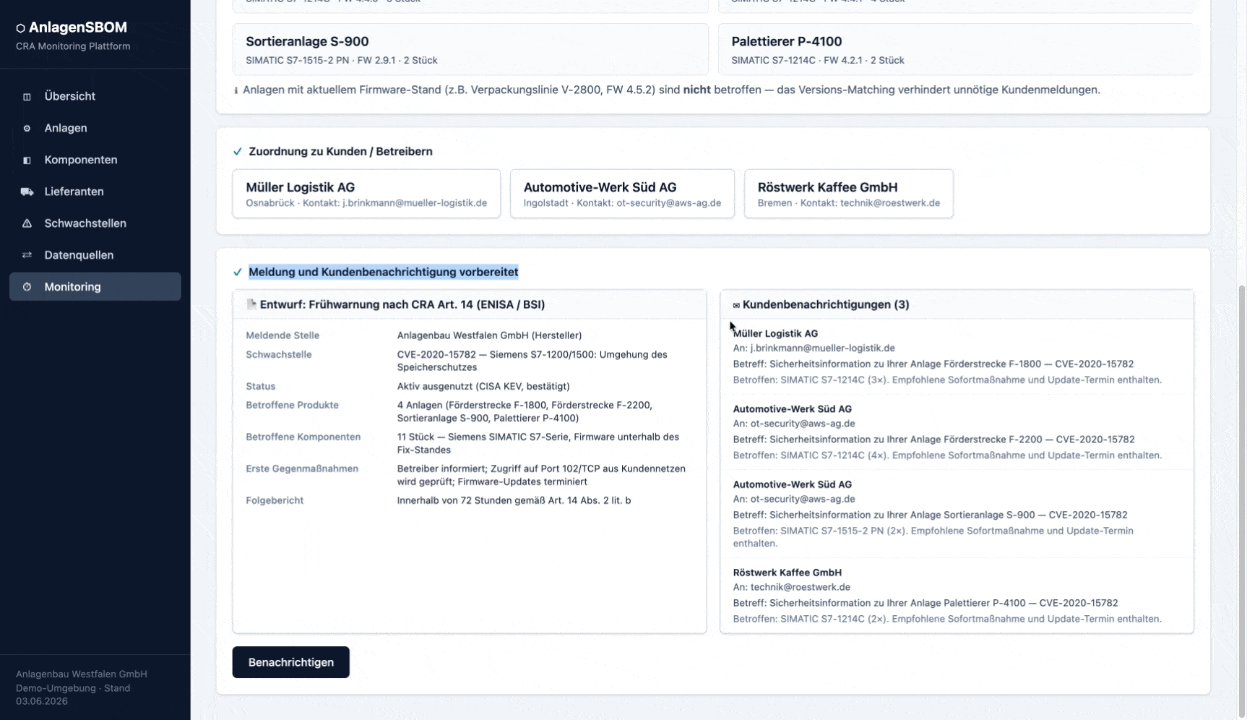Click the Meldung und Kundenbenachrichtigung vorbereitet heading
The width and height of the screenshot is (1247, 720).
[383, 272]
